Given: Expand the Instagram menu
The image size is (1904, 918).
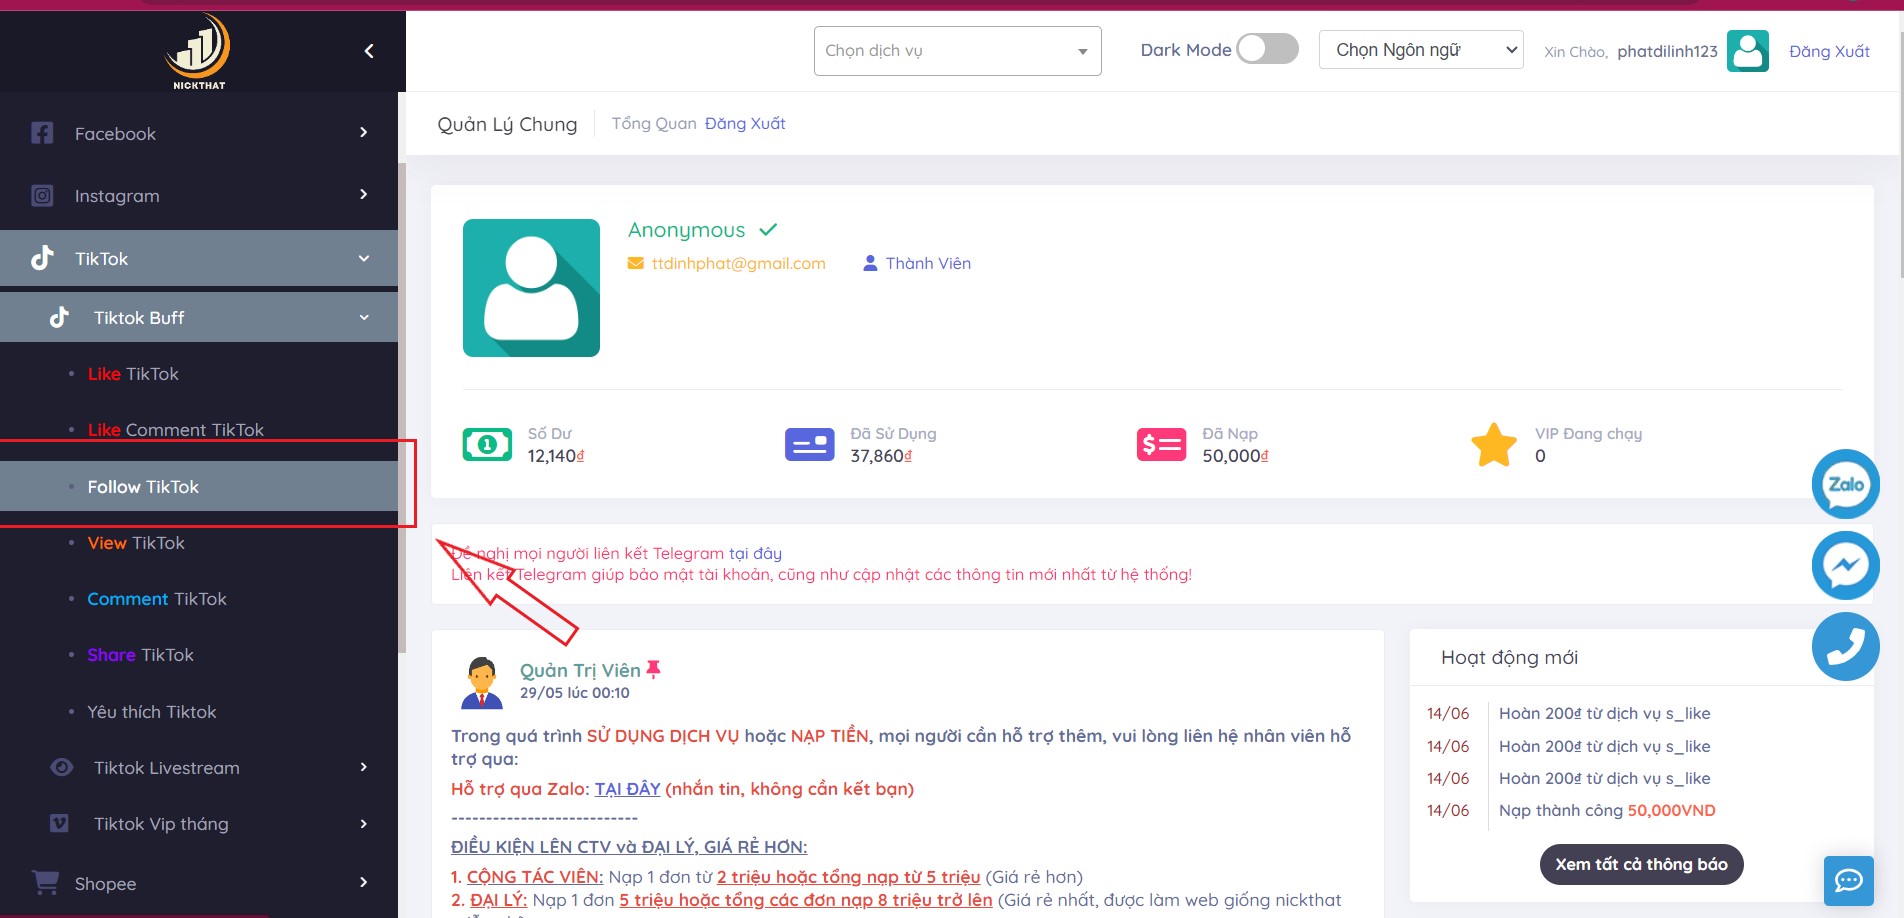Looking at the screenshot, I should pyautogui.click(x=364, y=194).
